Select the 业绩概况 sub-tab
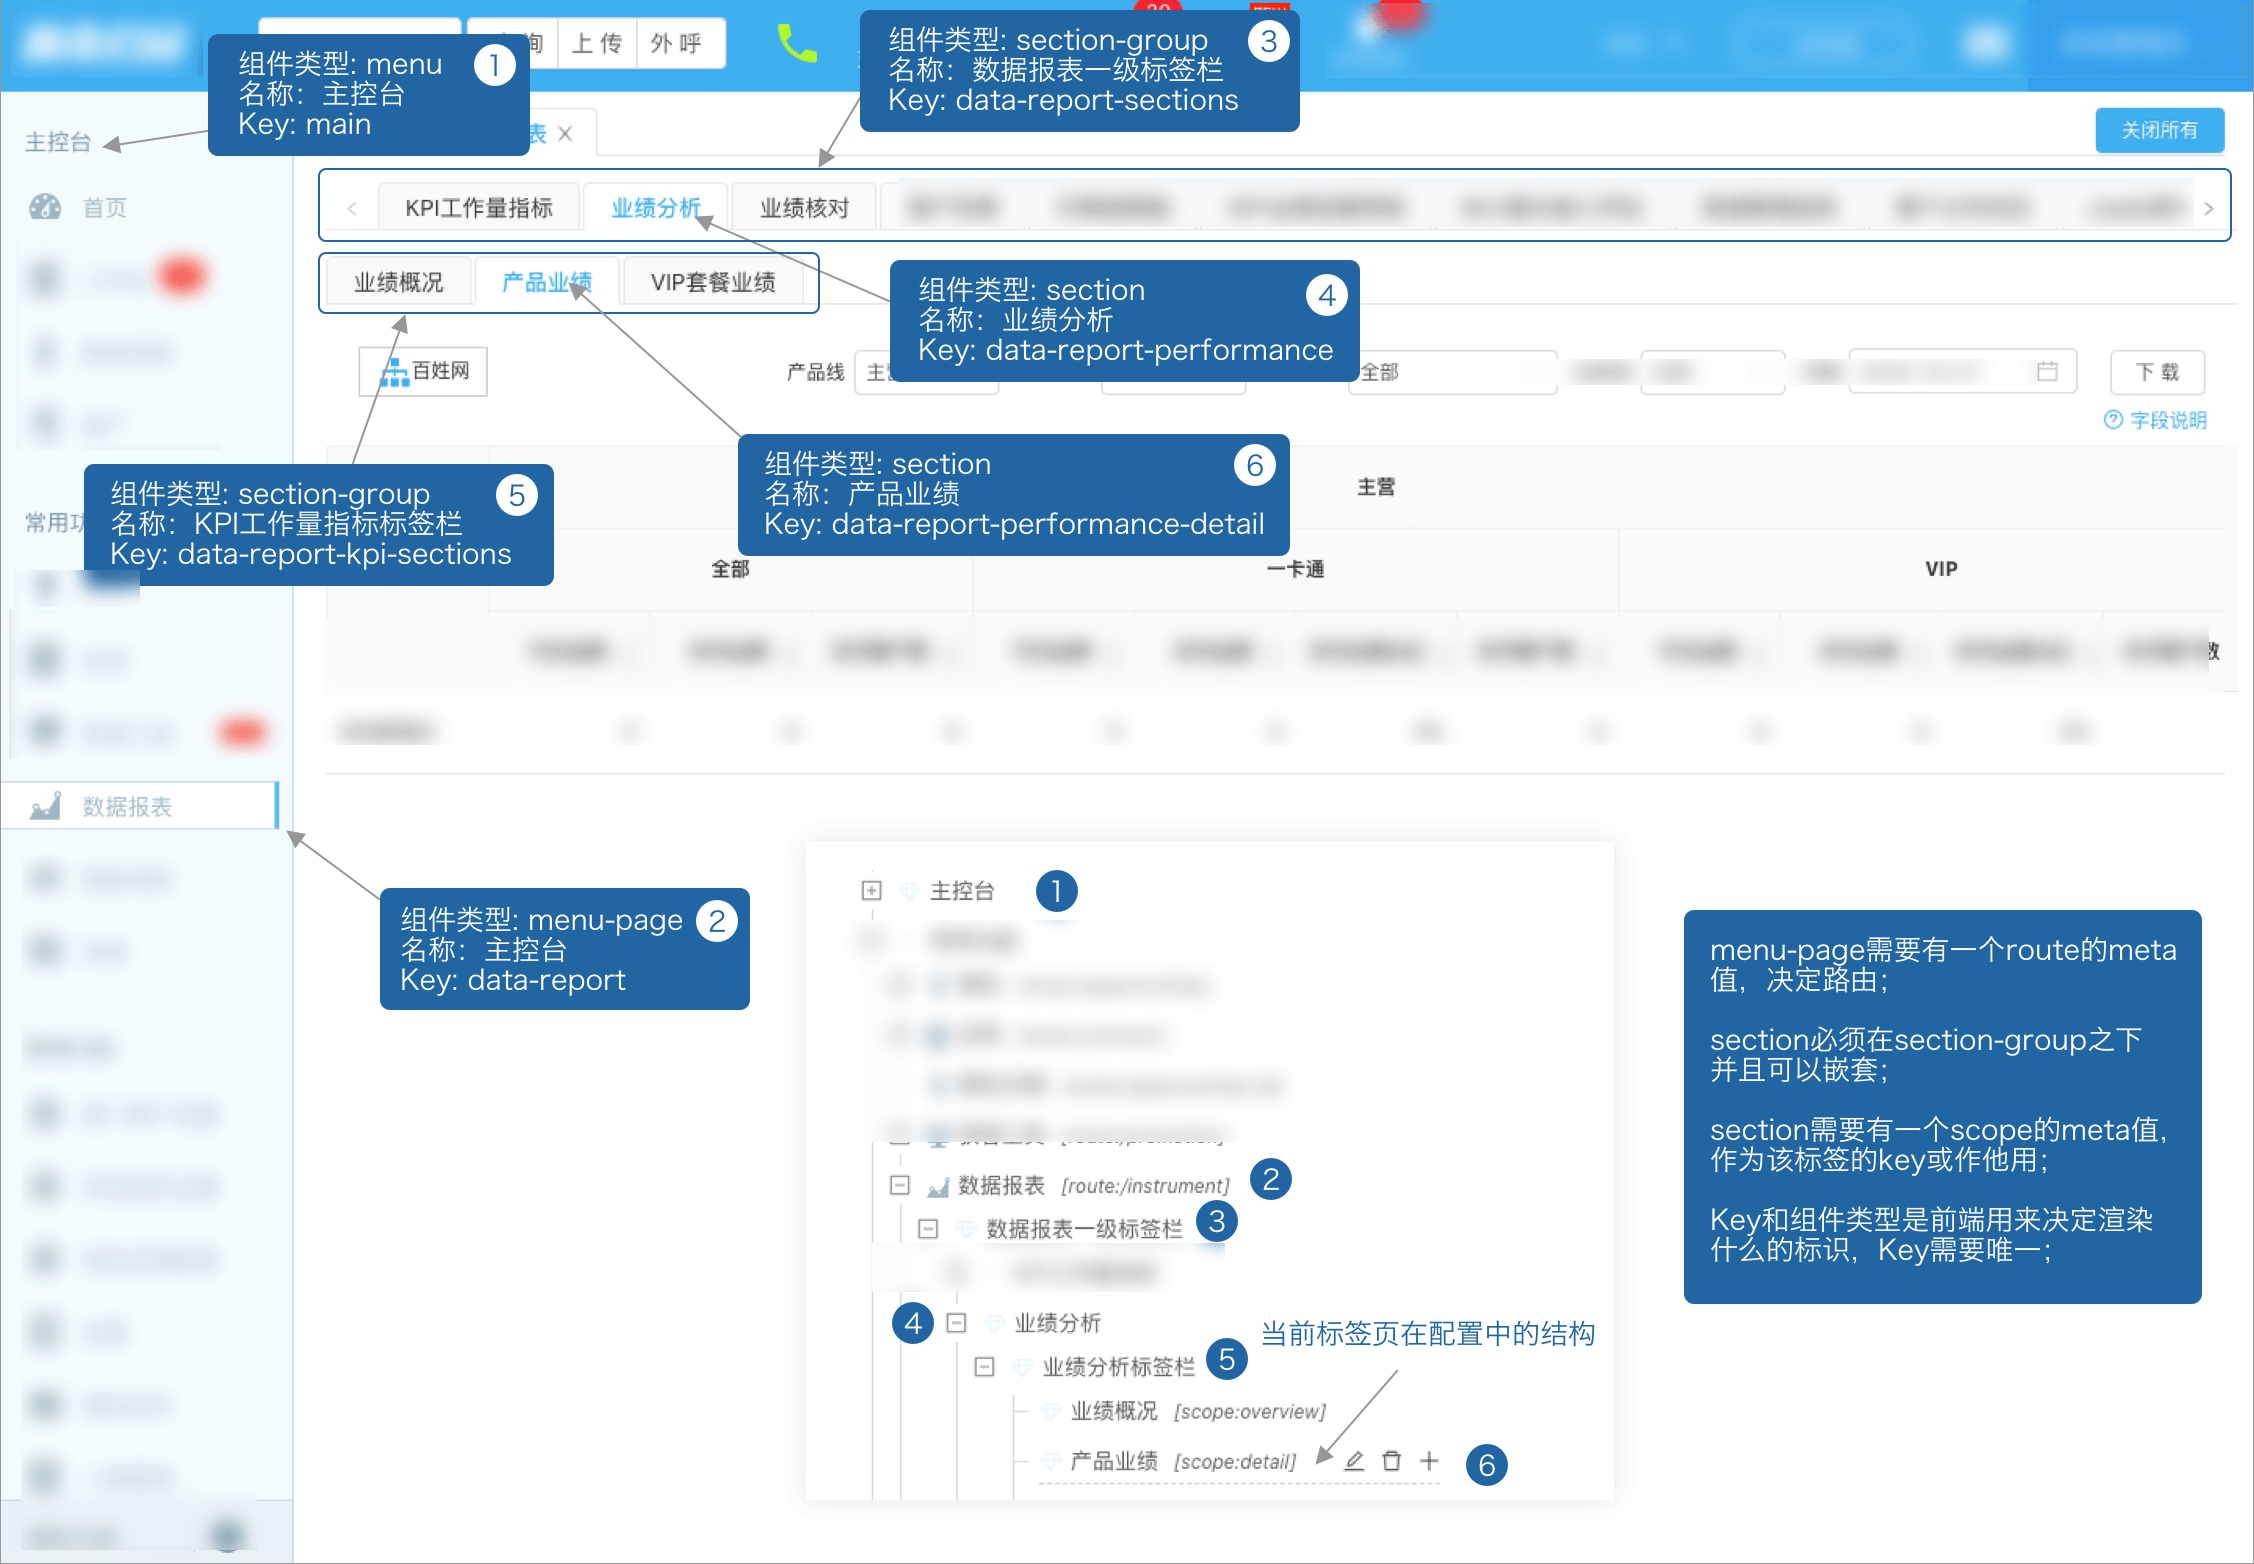 (x=398, y=283)
